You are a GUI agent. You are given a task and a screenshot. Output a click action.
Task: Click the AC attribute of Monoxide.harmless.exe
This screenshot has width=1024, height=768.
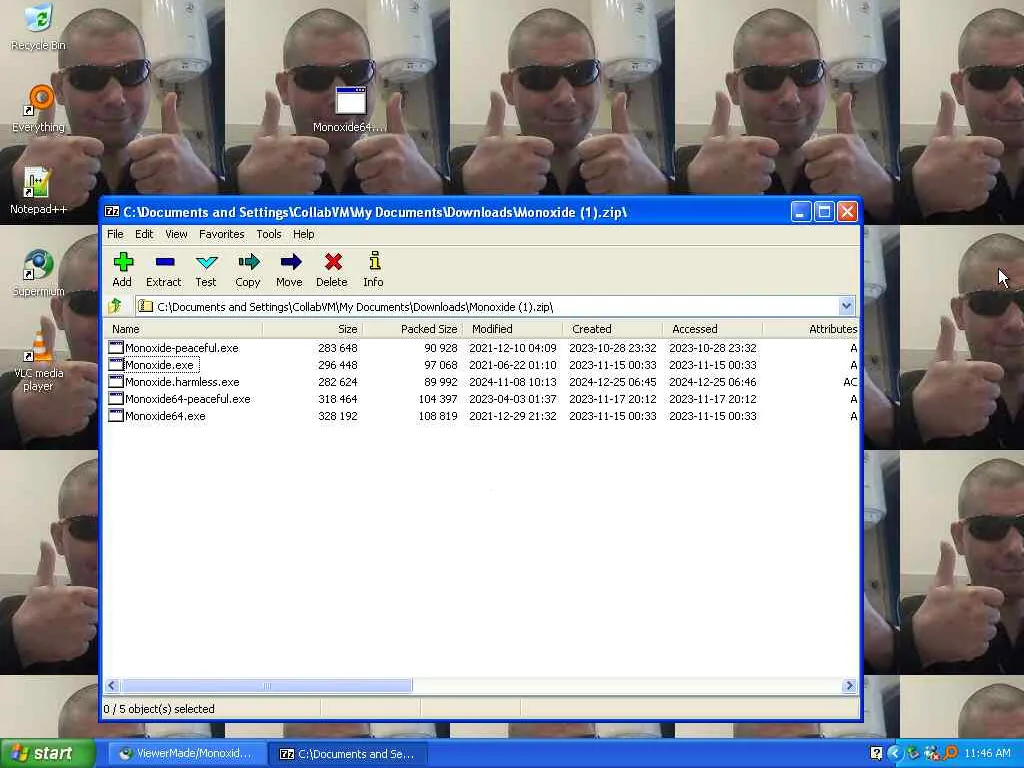[850, 382]
